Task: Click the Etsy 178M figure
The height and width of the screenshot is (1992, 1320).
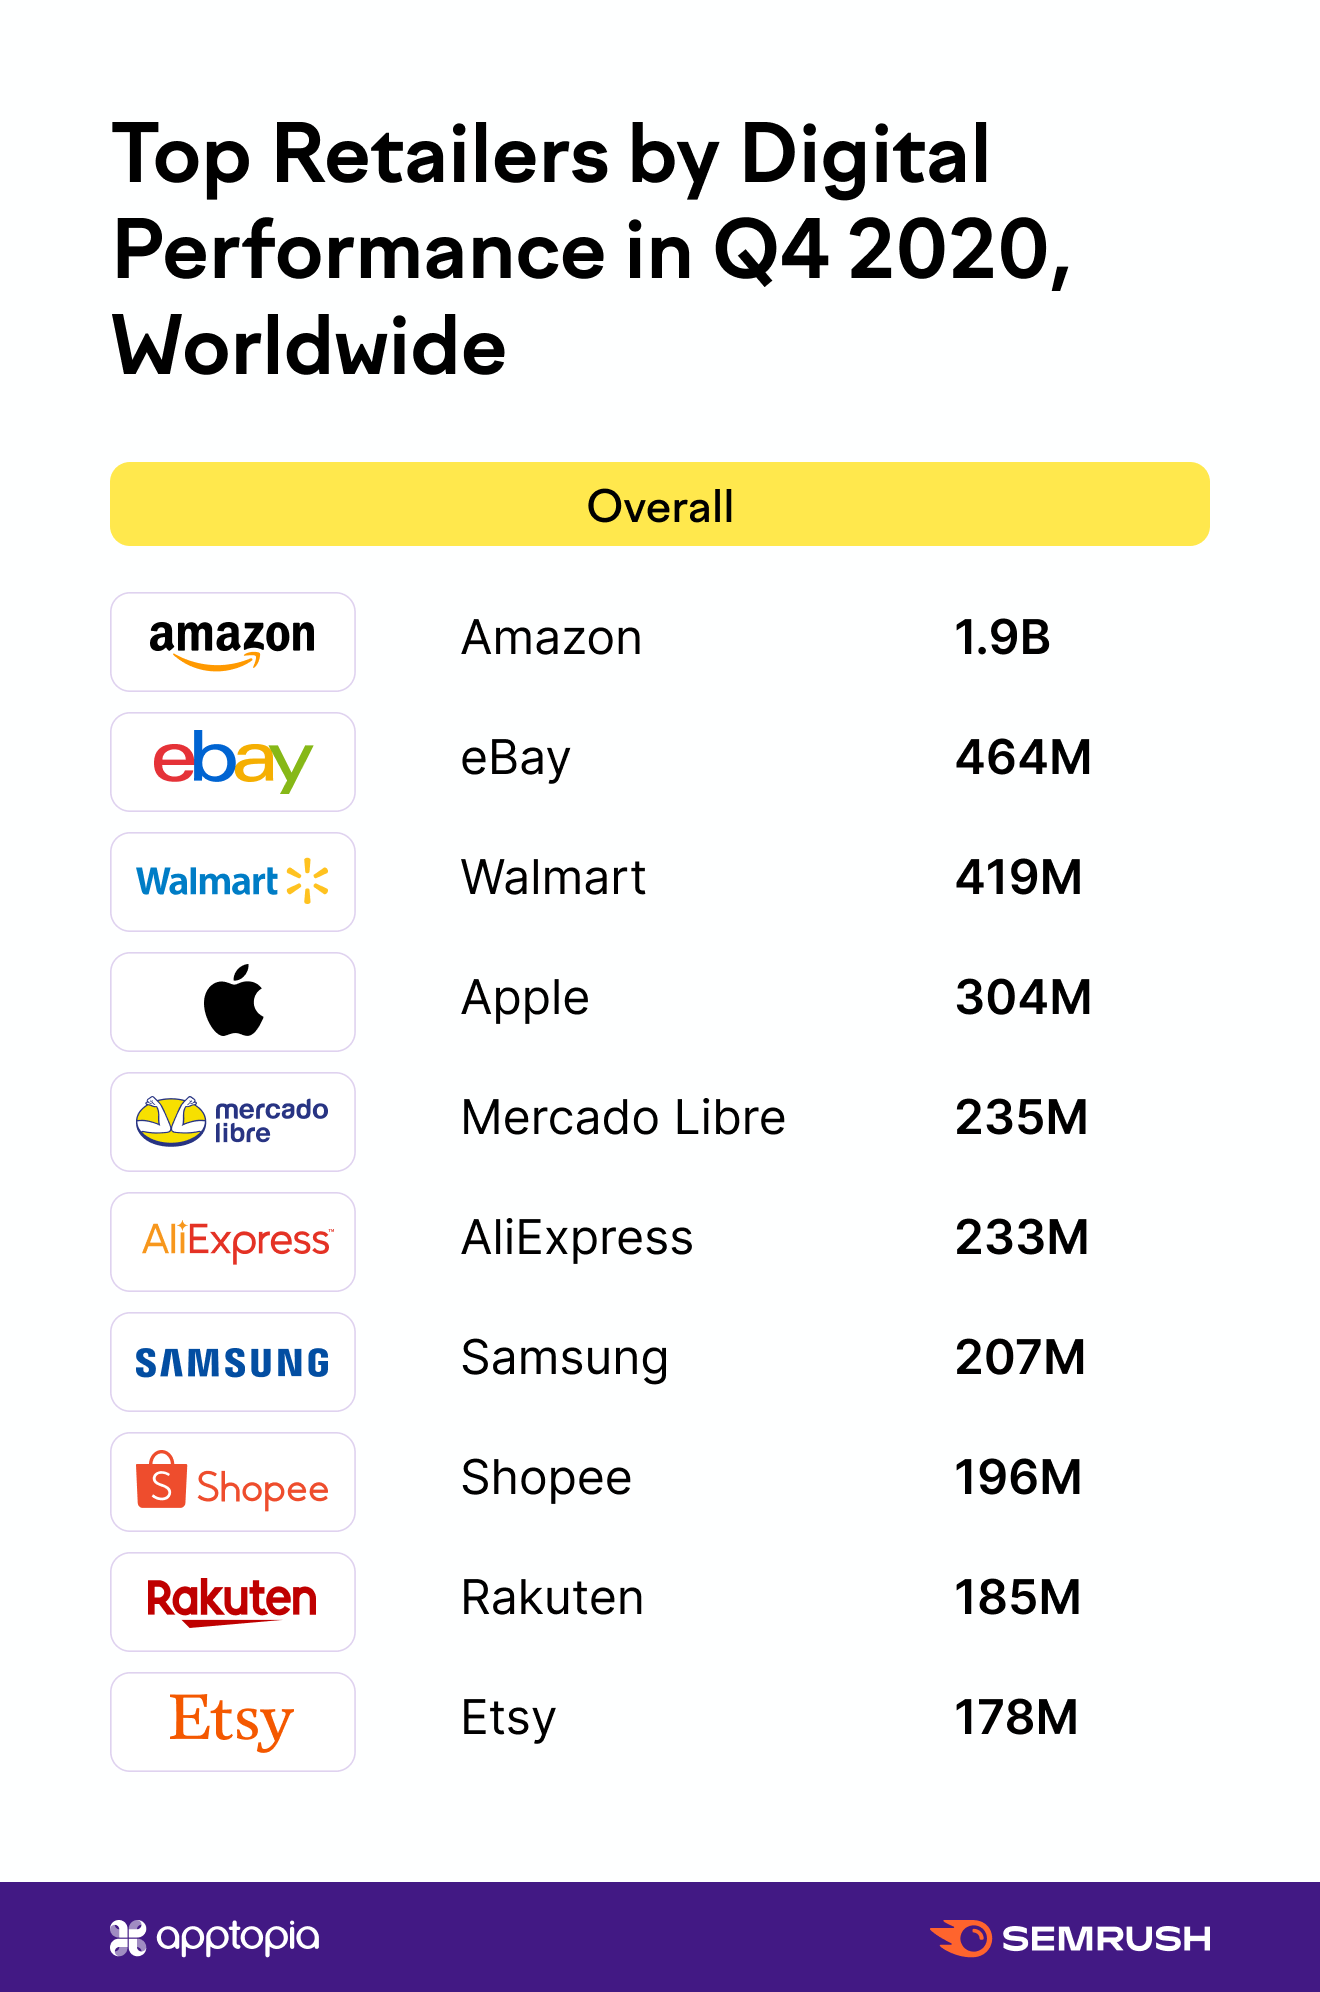Action: (x=1017, y=1718)
